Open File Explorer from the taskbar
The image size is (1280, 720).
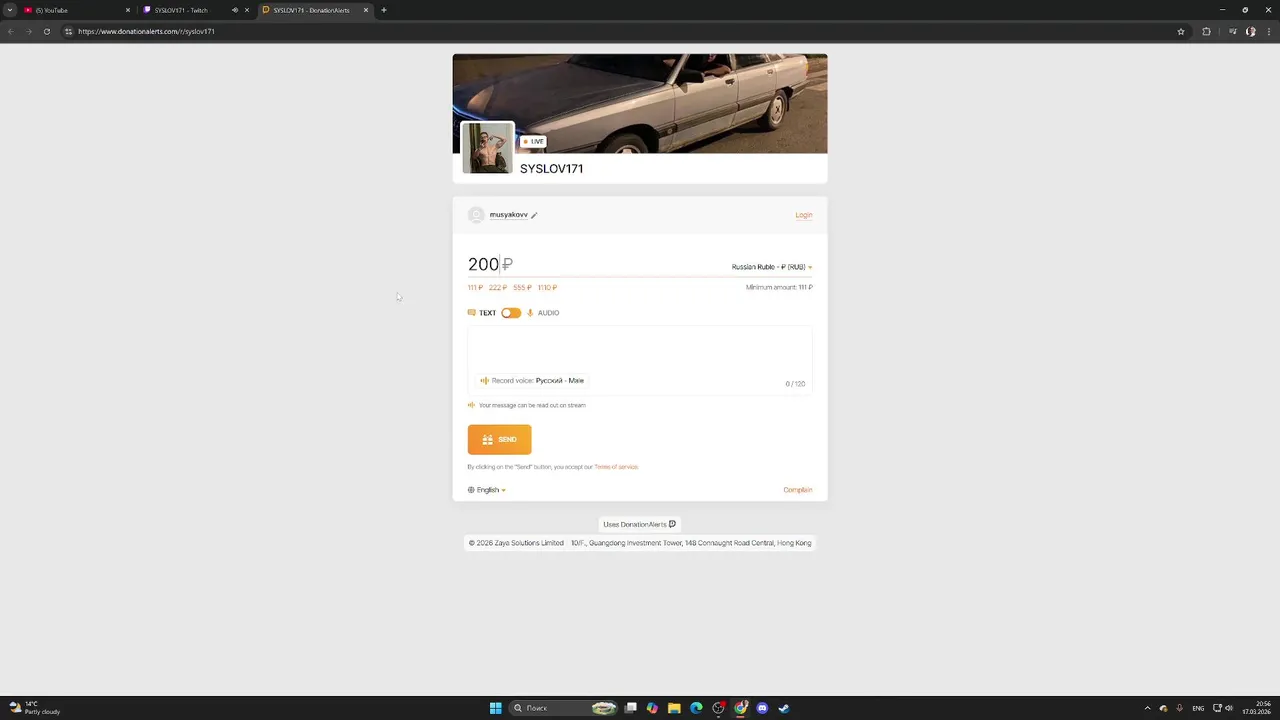pyautogui.click(x=674, y=708)
